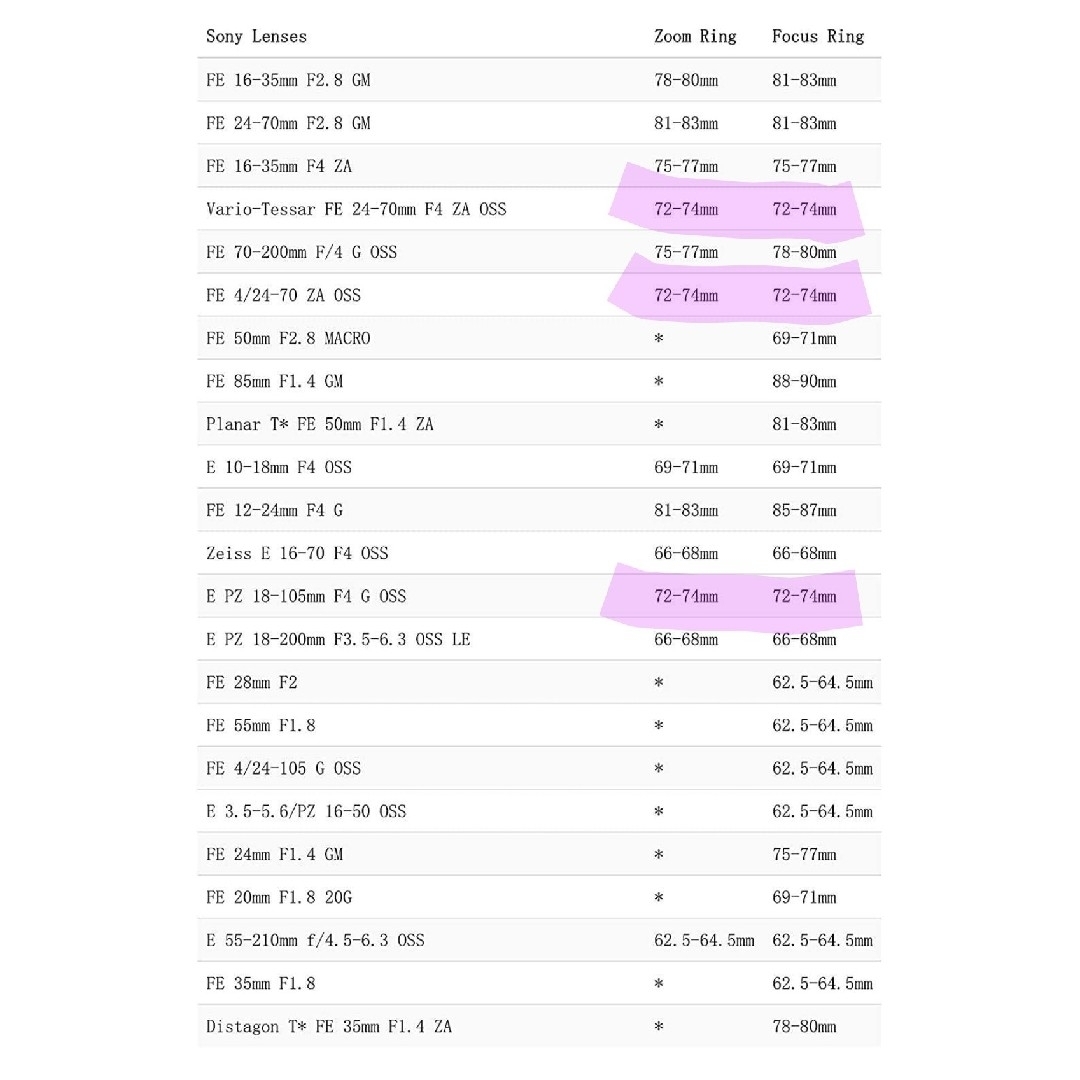Select Zeiss E 16-70 F4 OSS lens name
The width and height of the screenshot is (1080, 1080).
tap(297, 553)
